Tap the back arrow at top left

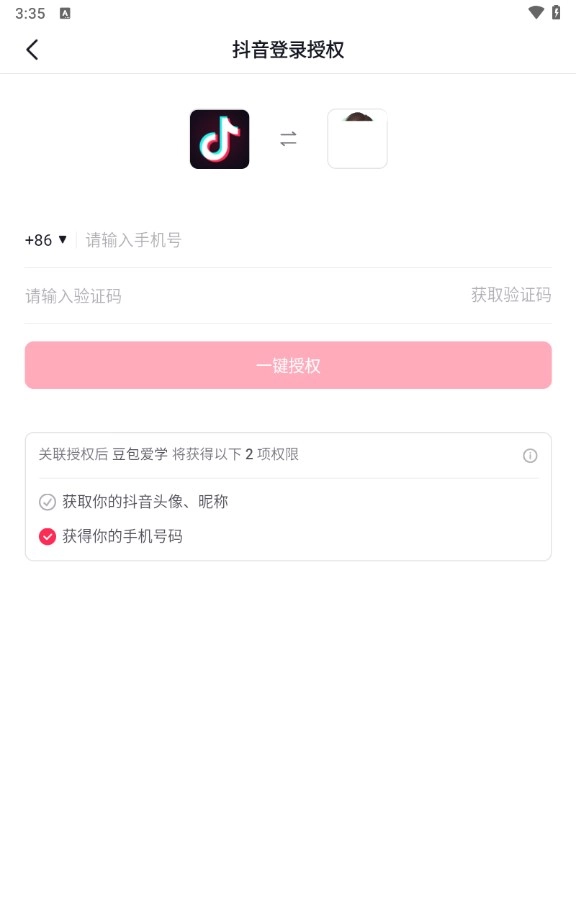click(32, 49)
